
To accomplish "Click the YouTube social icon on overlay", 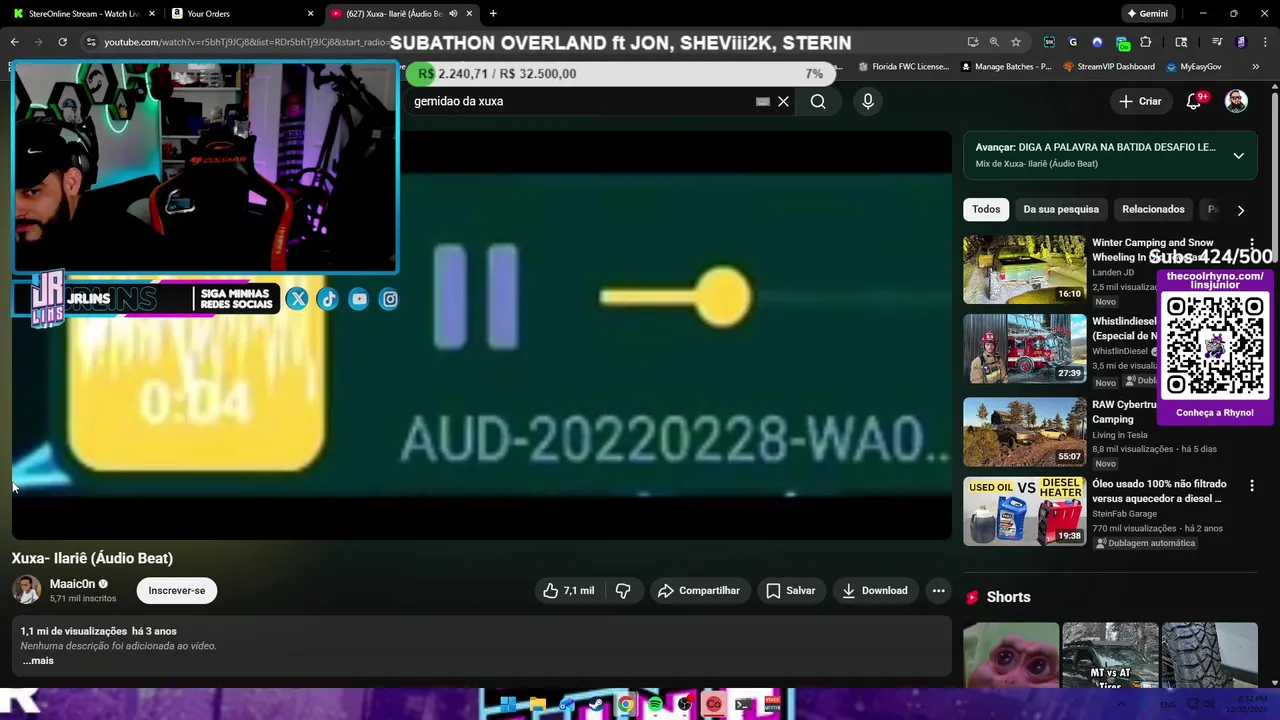I will [x=359, y=299].
